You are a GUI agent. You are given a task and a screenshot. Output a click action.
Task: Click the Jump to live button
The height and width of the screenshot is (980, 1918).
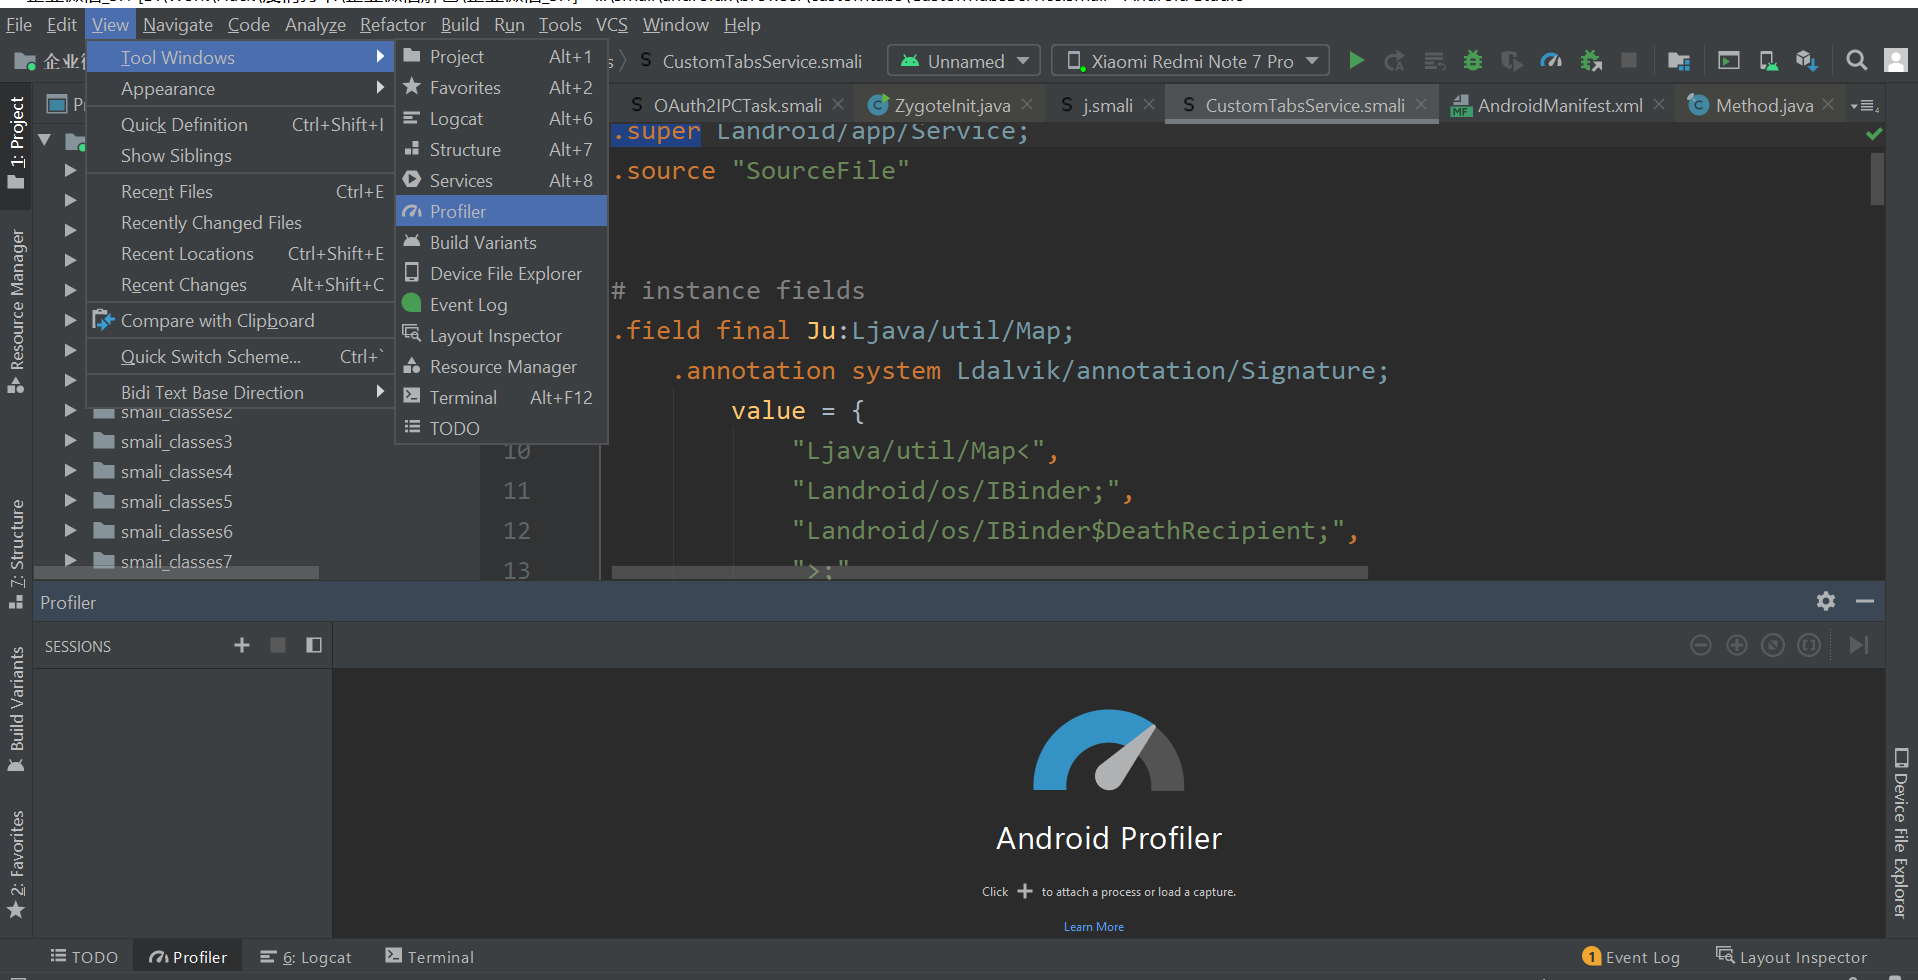point(1859,645)
